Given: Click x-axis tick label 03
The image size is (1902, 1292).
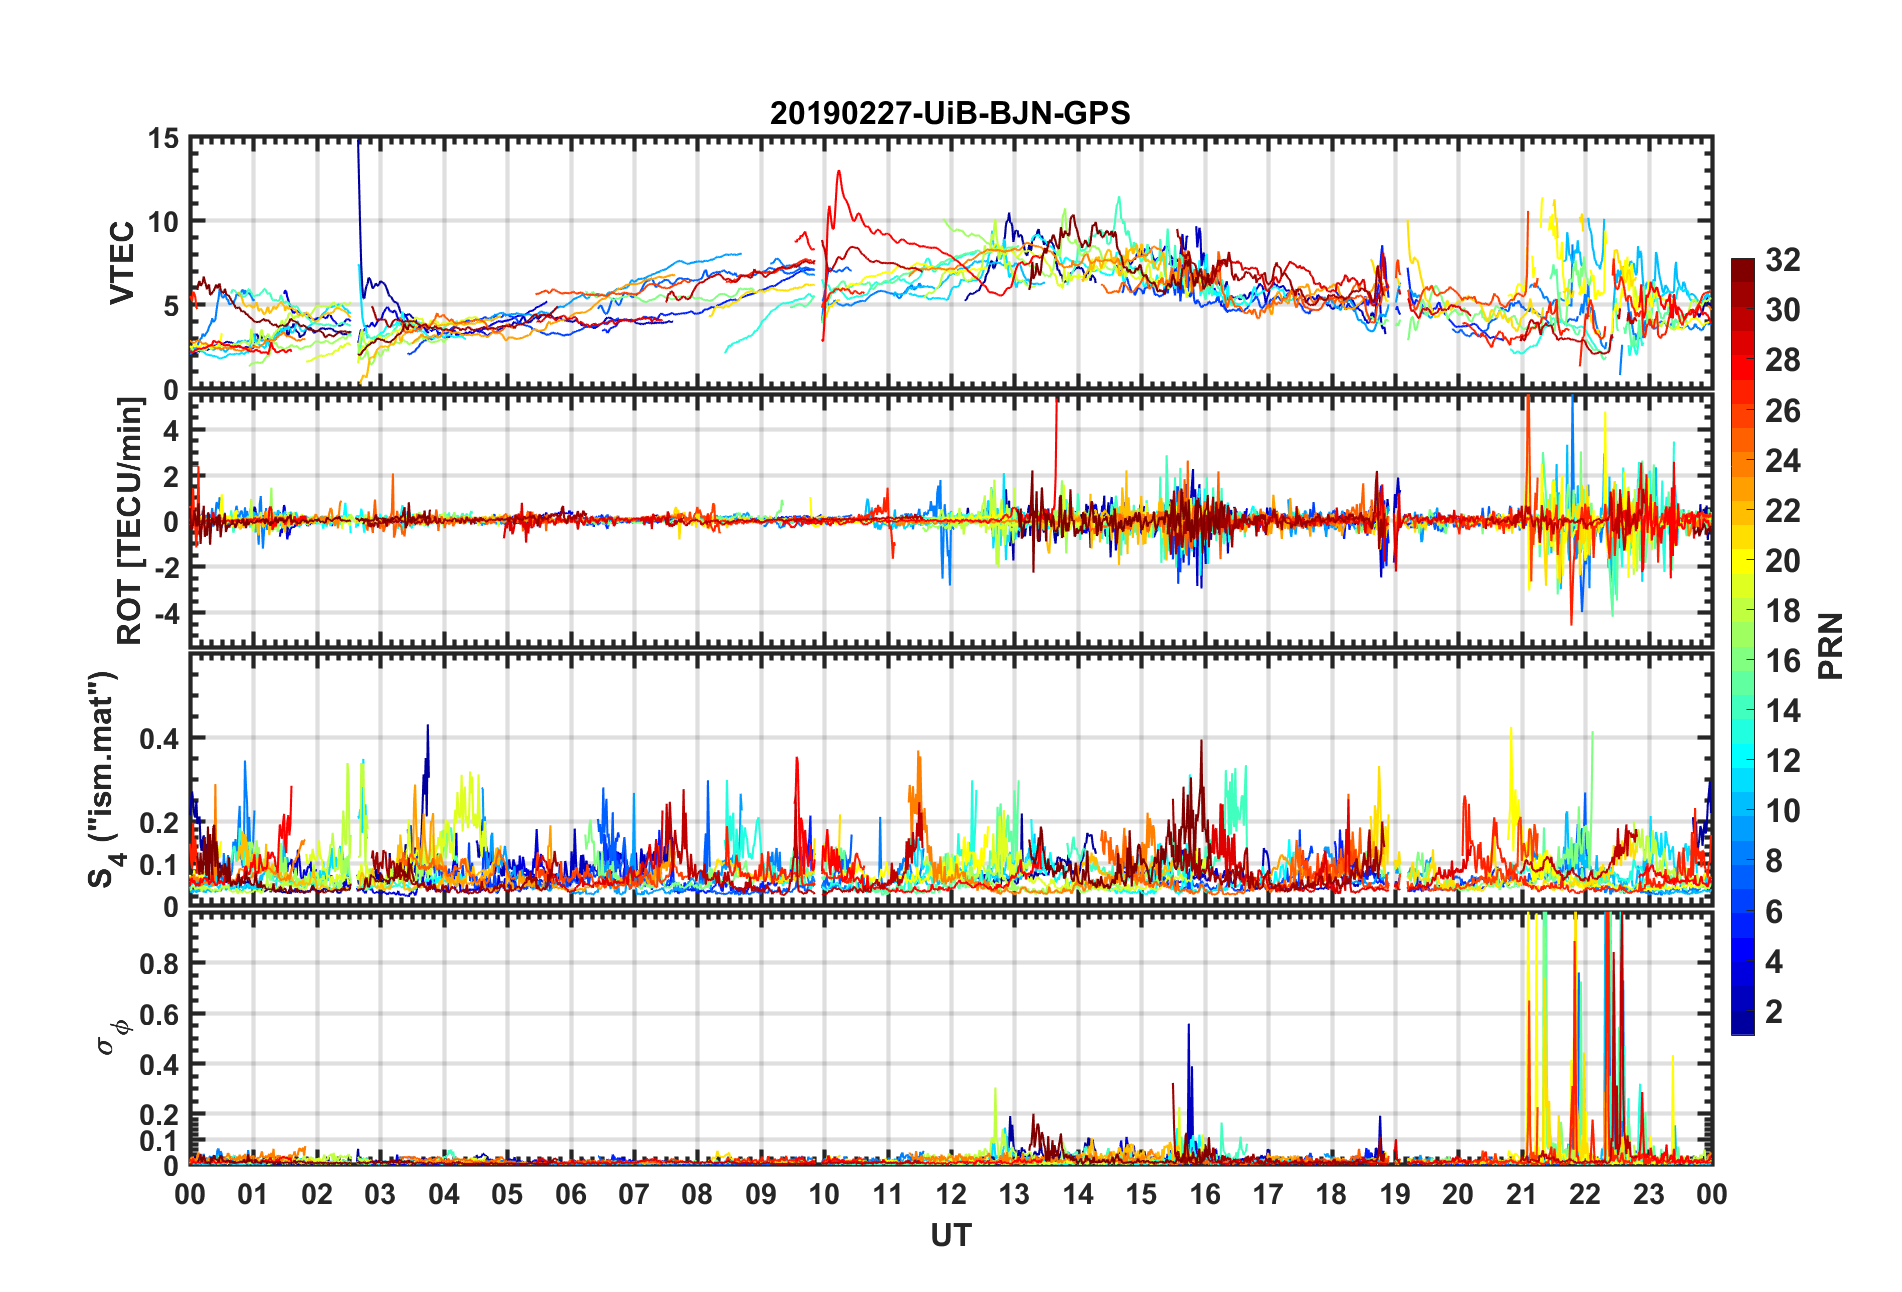Looking at the screenshot, I should [380, 1194].
